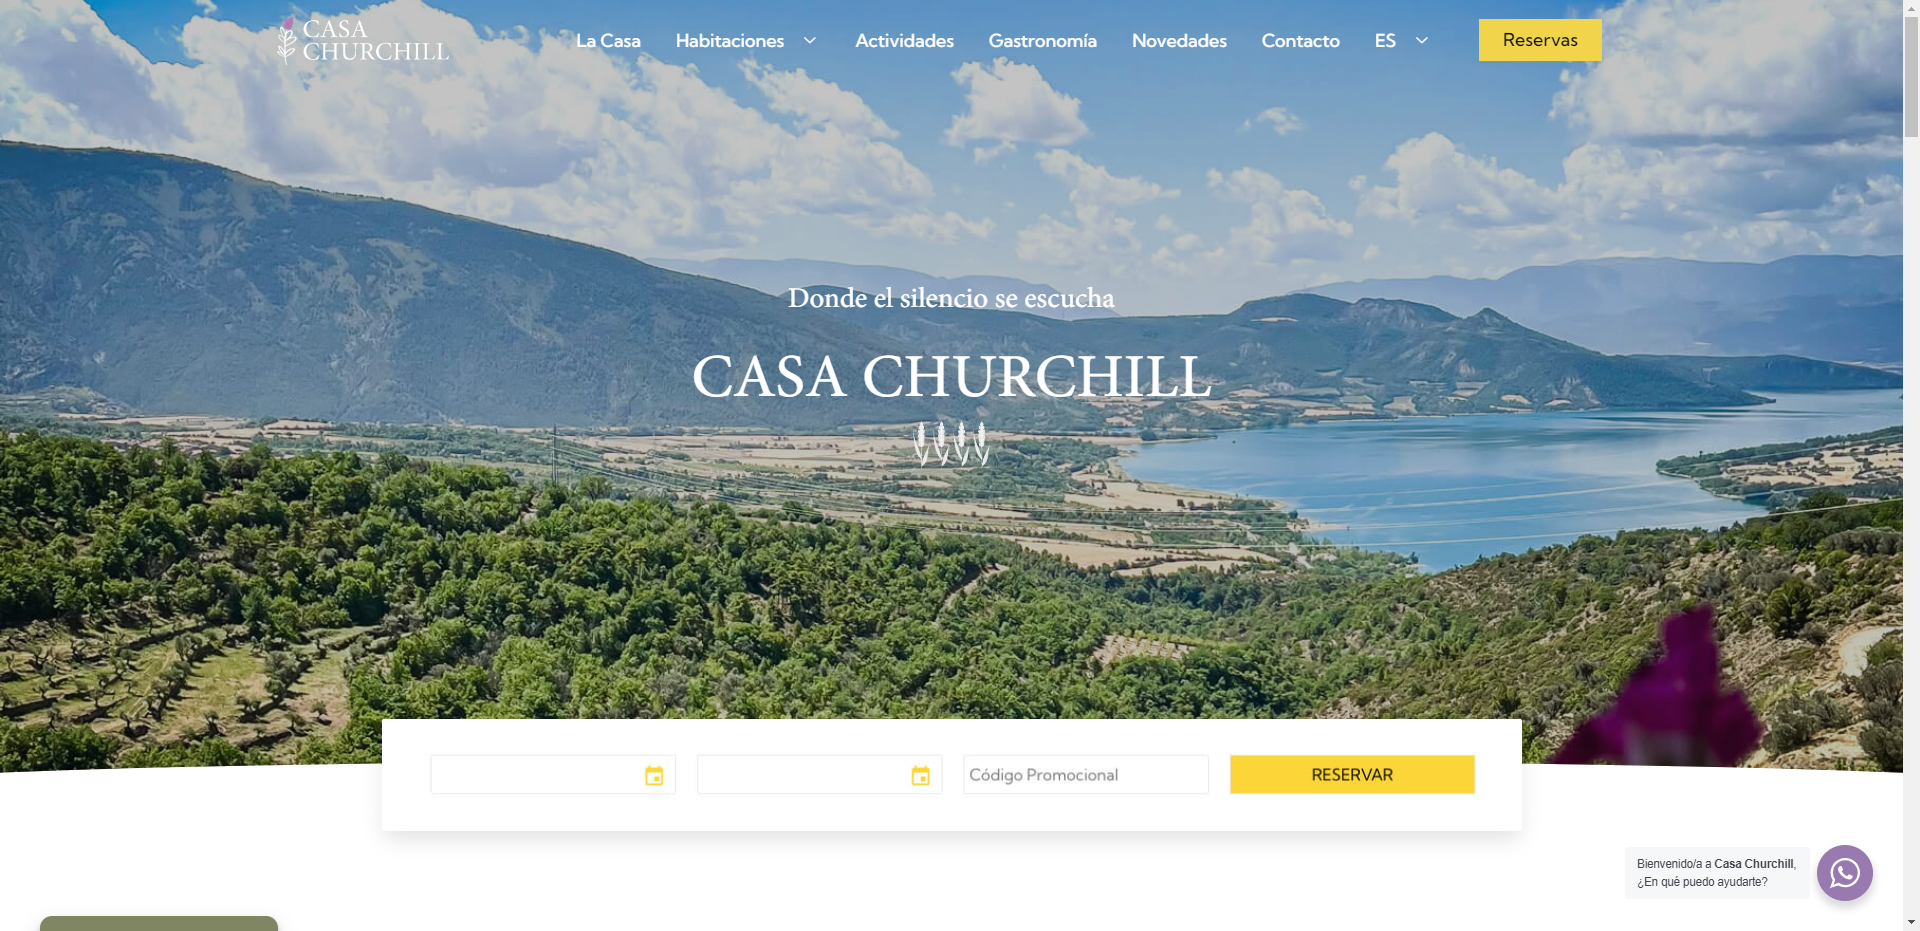Click the scrollbar down arrow
1920x931 pixels.
(x=1911, y=922)
